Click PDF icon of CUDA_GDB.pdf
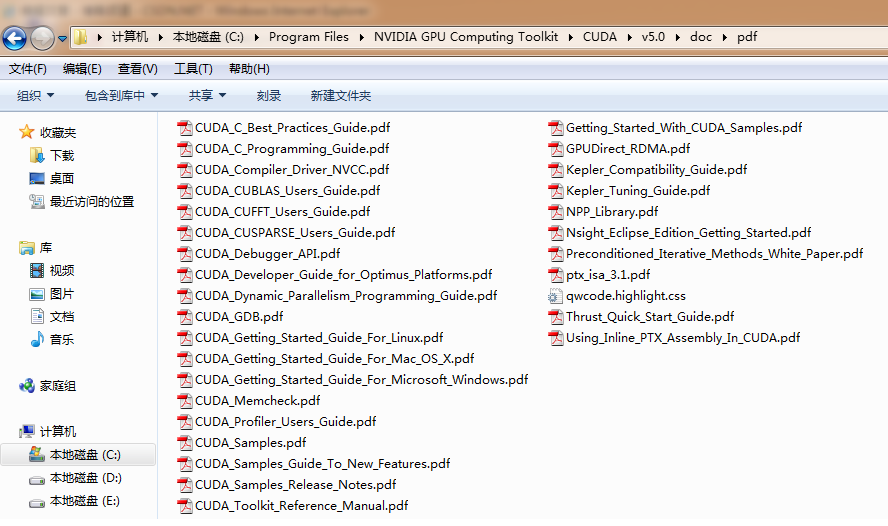888x526 pixels. (185, 317)
